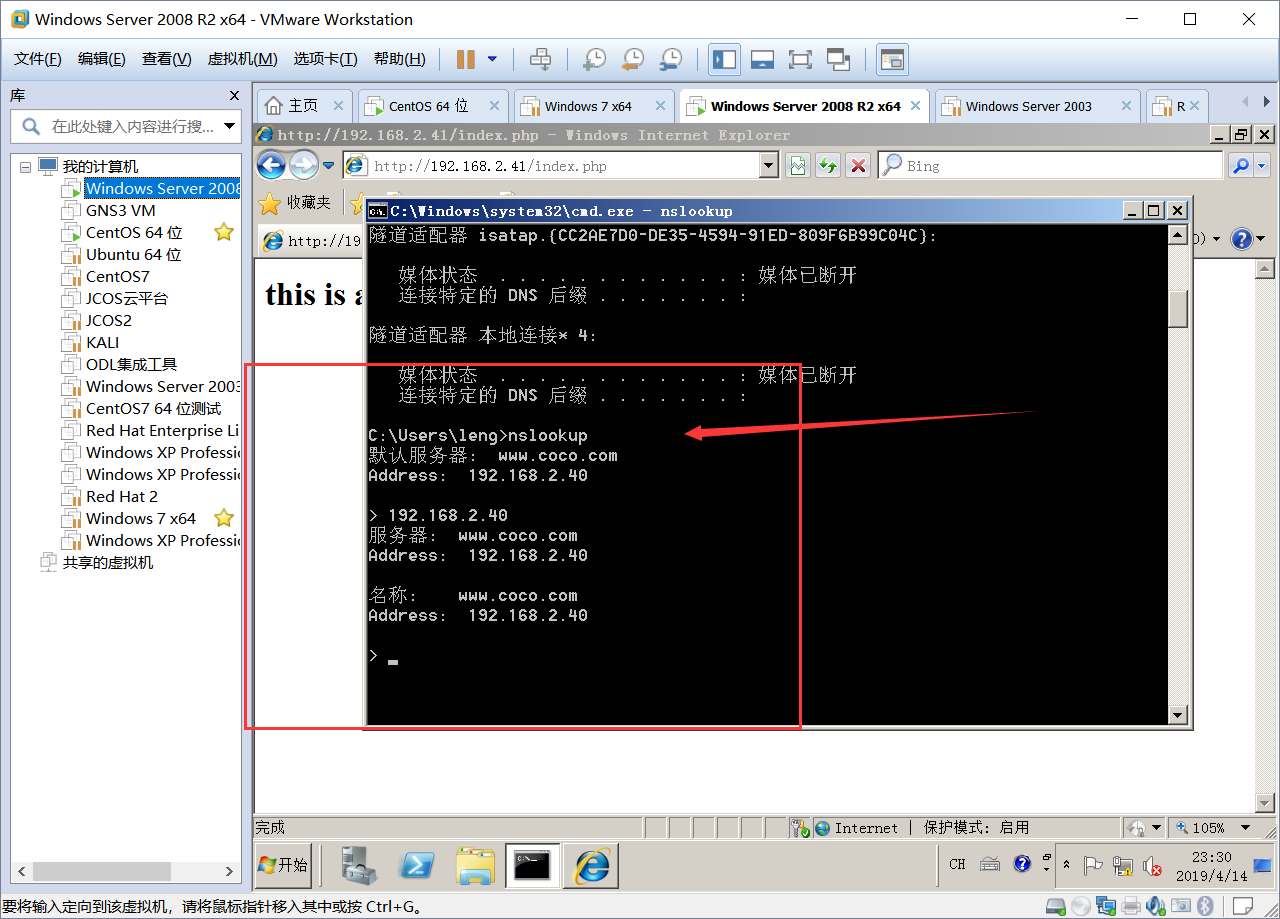Take a snapshot of the virtual machine
Viewport: 1280px width, 919px height.
click(594, 59)
